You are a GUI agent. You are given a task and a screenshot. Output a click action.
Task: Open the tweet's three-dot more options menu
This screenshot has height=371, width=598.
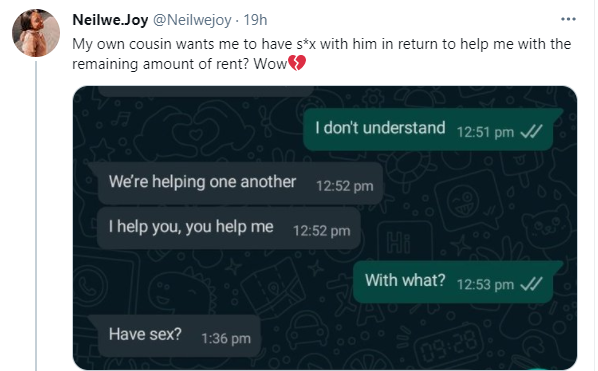[x=568, y=19]
